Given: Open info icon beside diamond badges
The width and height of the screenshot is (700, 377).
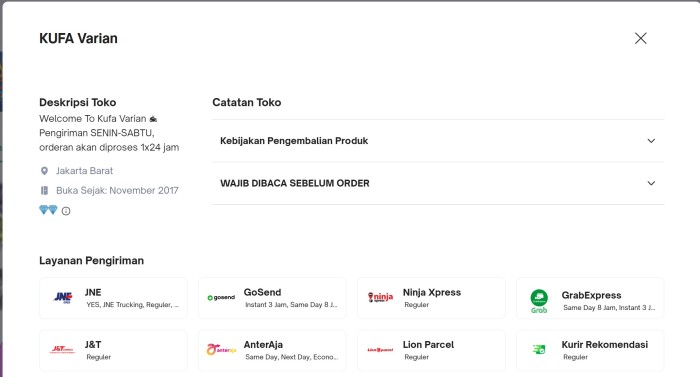Looking at the screenshot, I should point(66,211).
